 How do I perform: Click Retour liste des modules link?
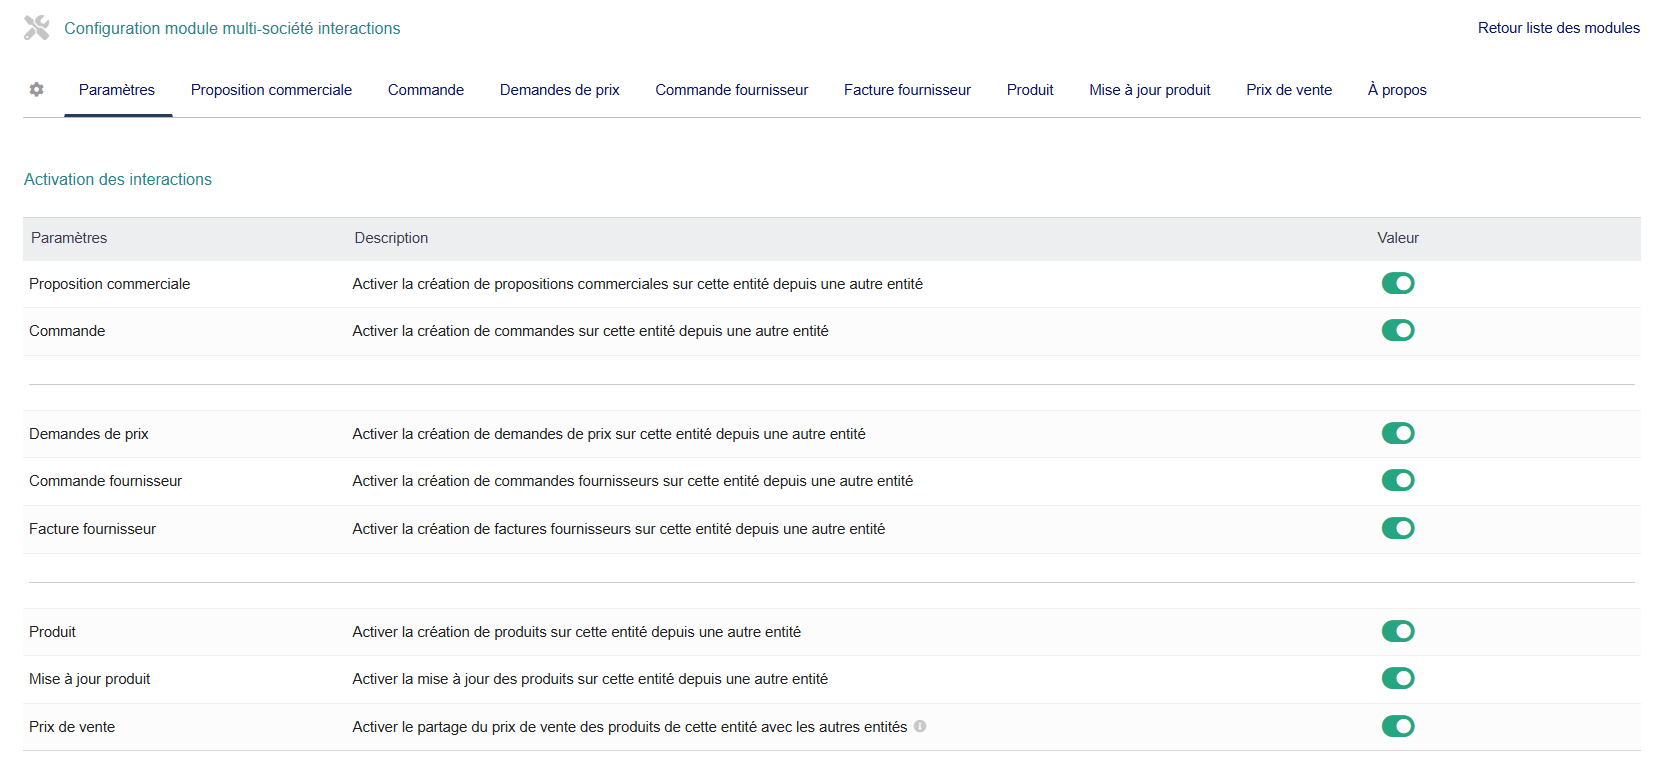point(1559,28)
